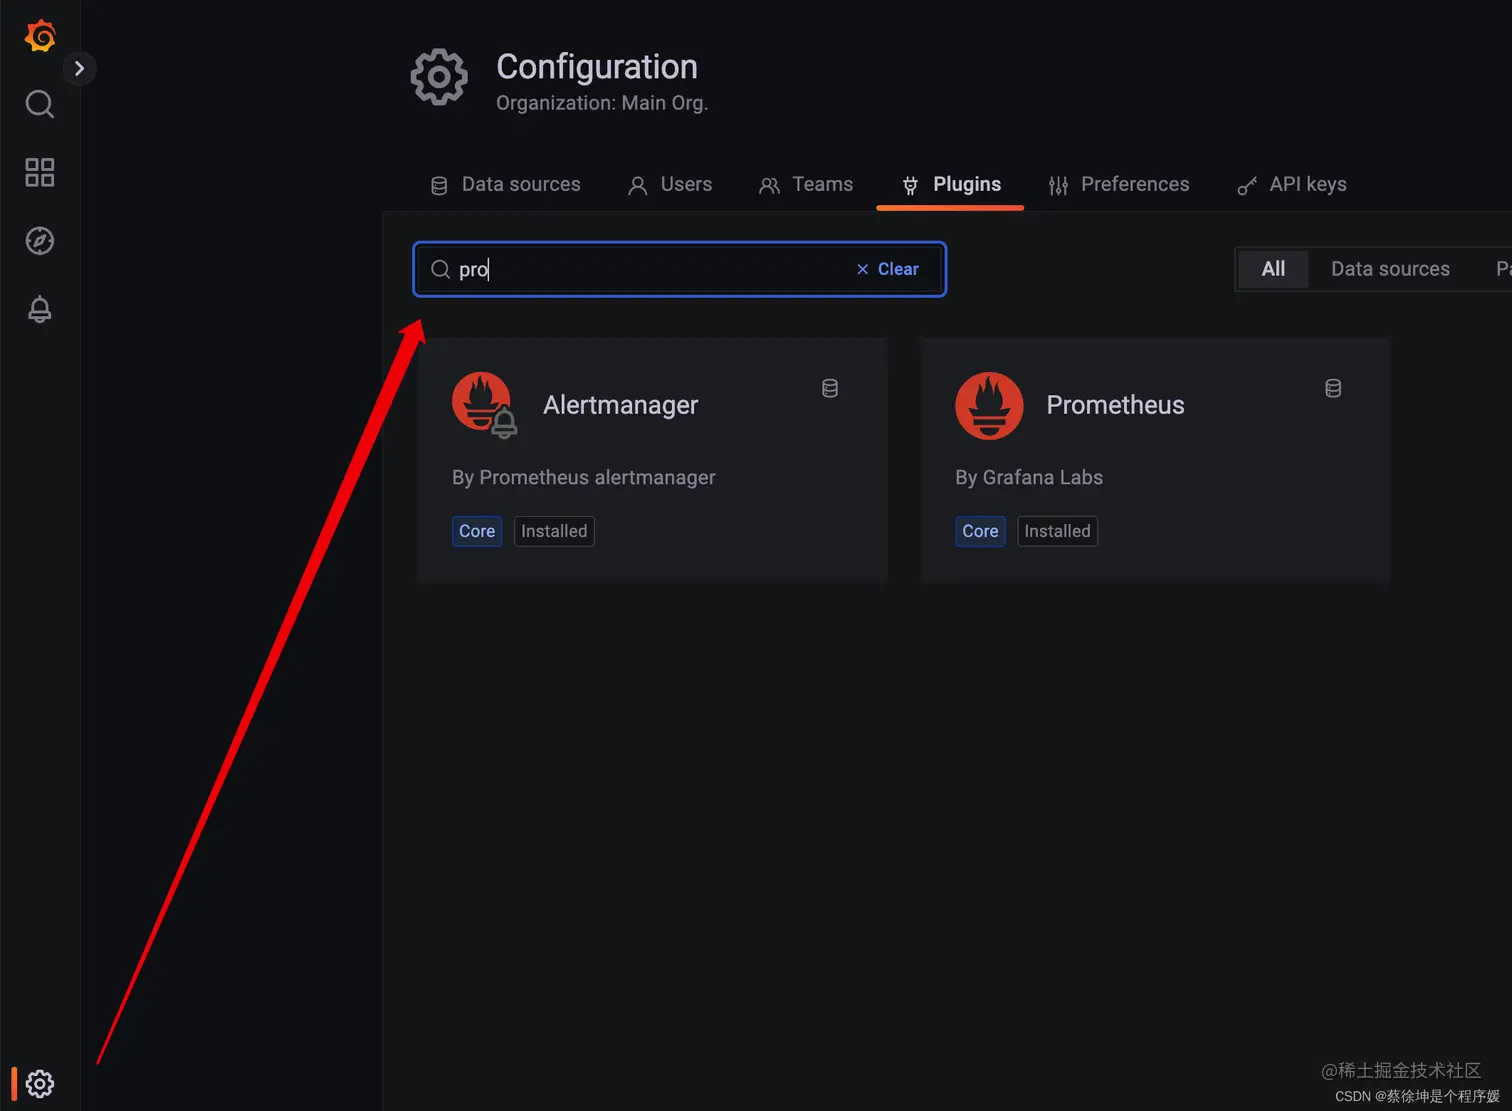Open the Alerting bell icon
The image size is (1512, 1111).
click(40, 309)
